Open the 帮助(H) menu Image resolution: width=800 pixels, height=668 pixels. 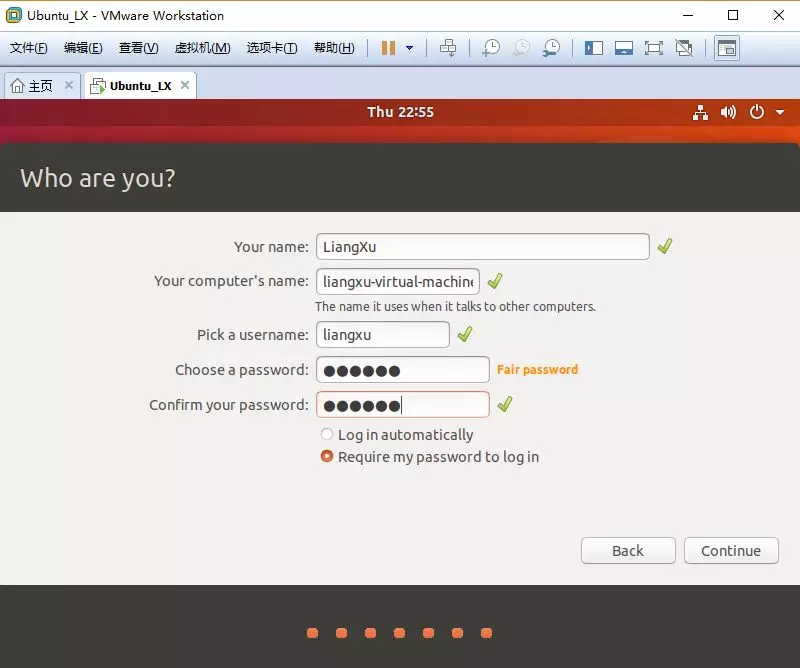[x=334, y=48]
